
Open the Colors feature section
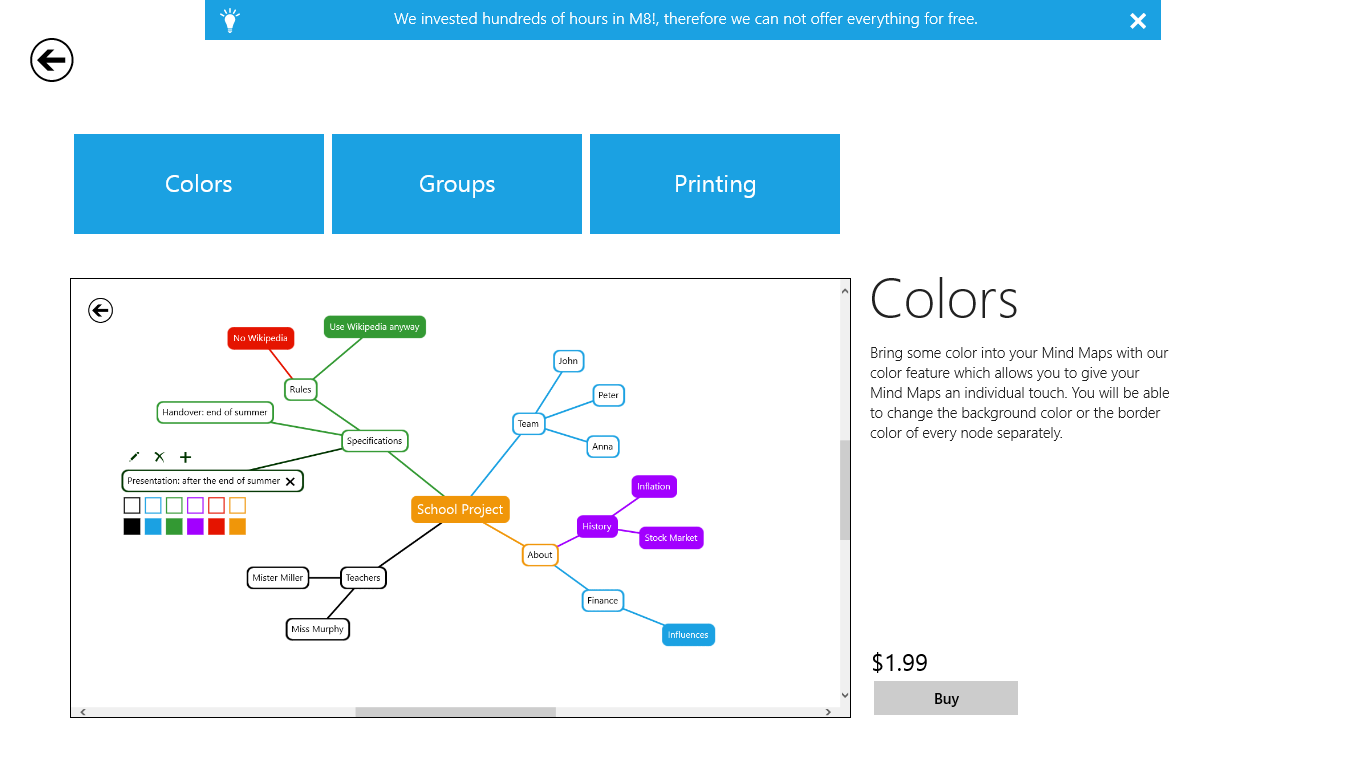click(x=198, y=183)
